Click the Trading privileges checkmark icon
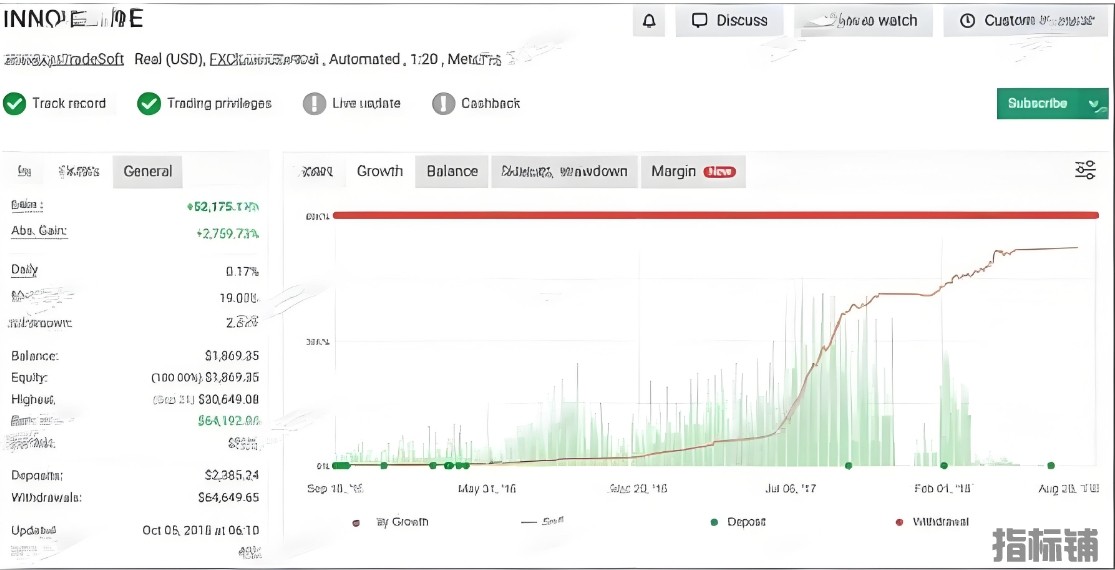1115x570 pixels. [x=149, y=104]
